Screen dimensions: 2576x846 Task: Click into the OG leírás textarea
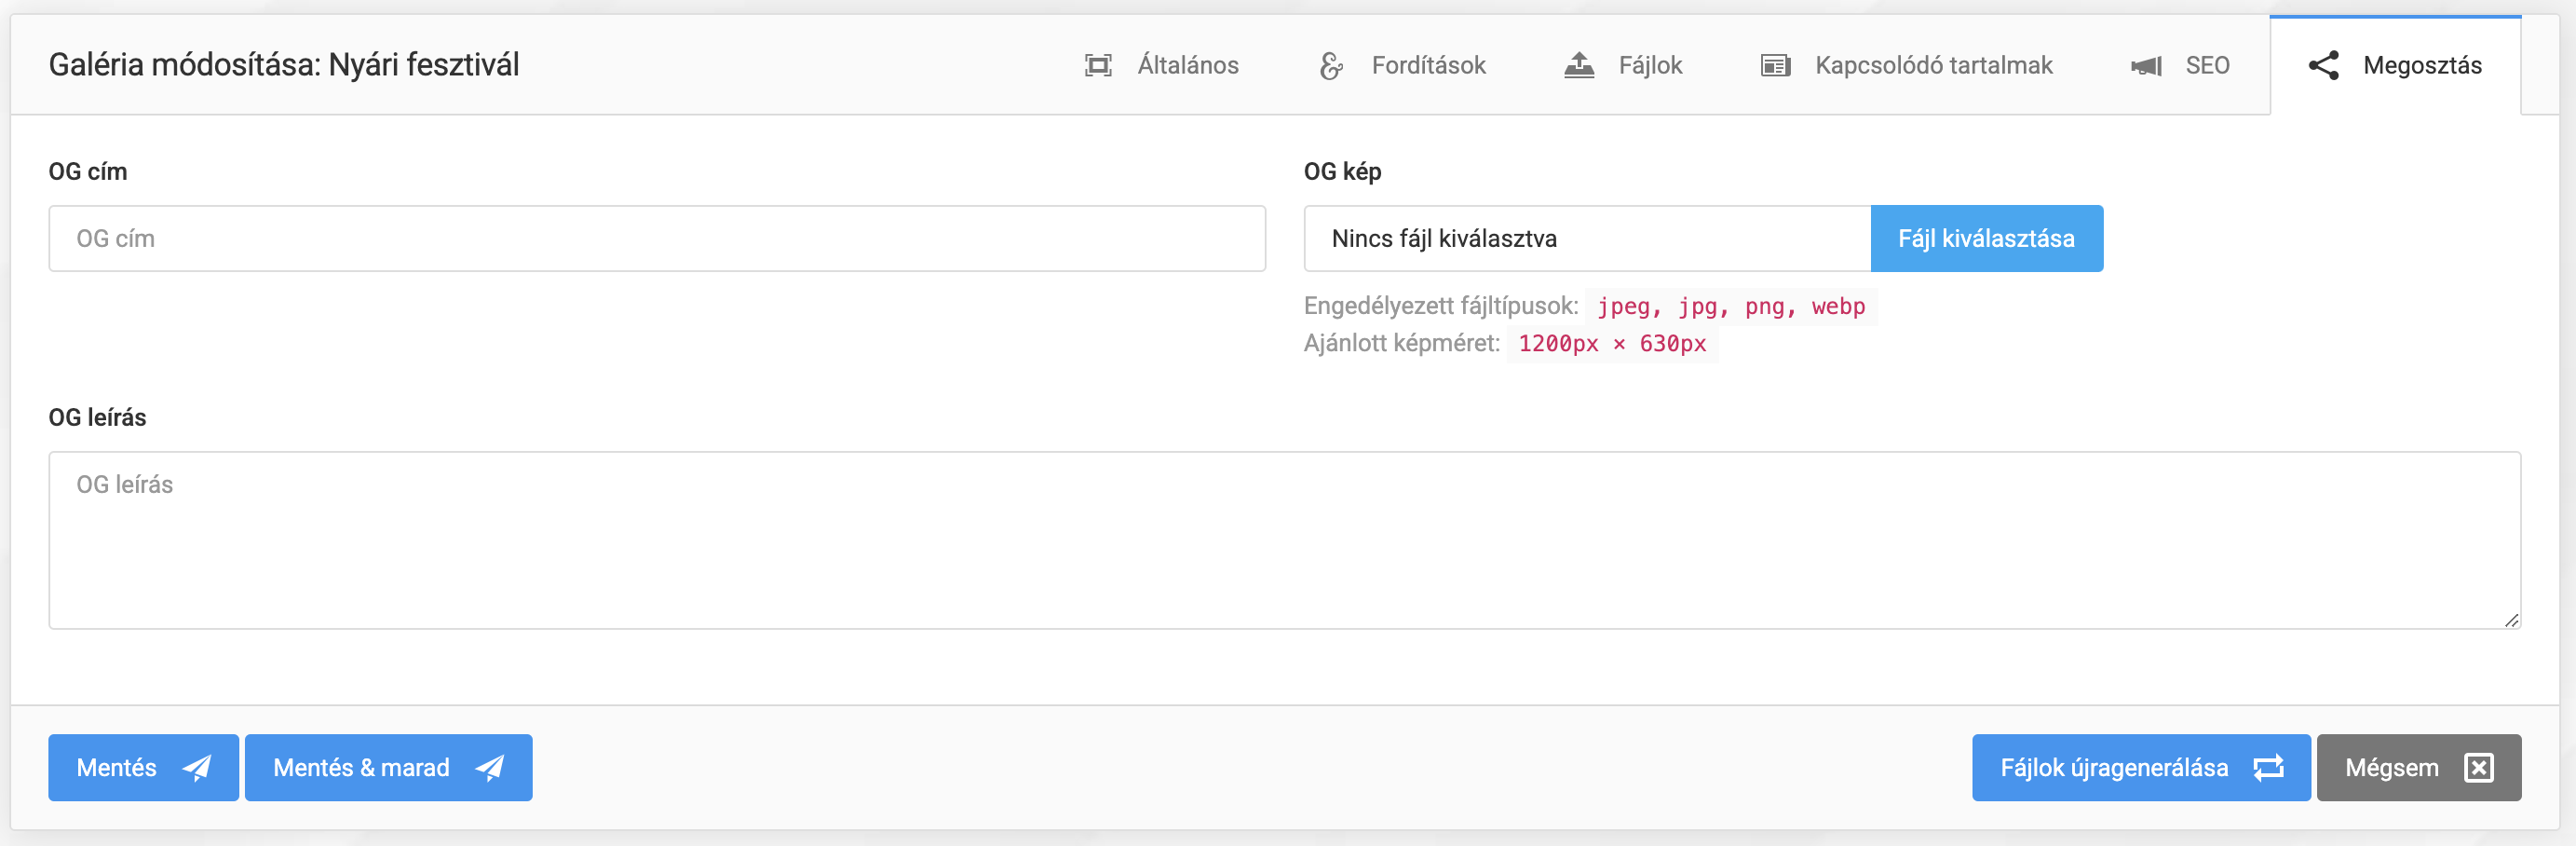coord(1284,540)
